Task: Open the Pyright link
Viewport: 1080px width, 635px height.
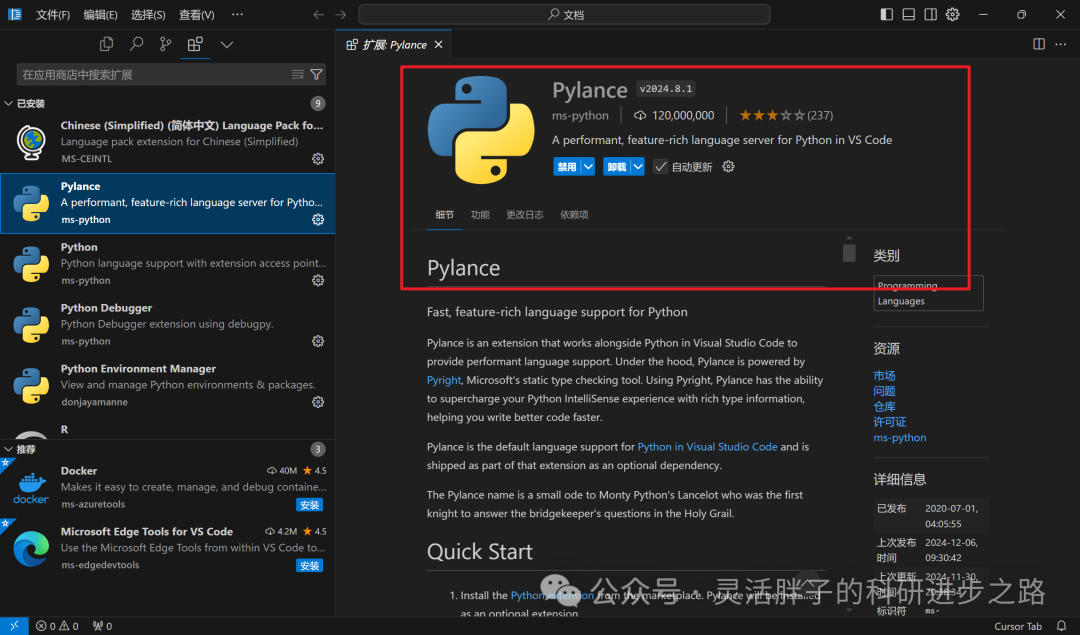Action: click(444, 380)
